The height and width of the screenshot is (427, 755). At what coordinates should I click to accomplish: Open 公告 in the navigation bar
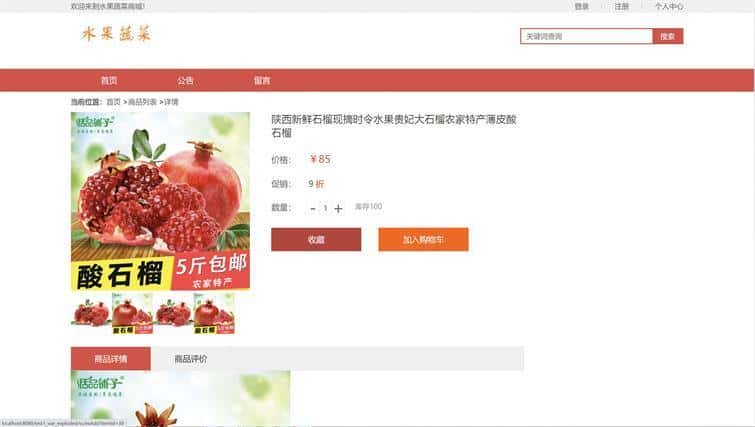185,80
